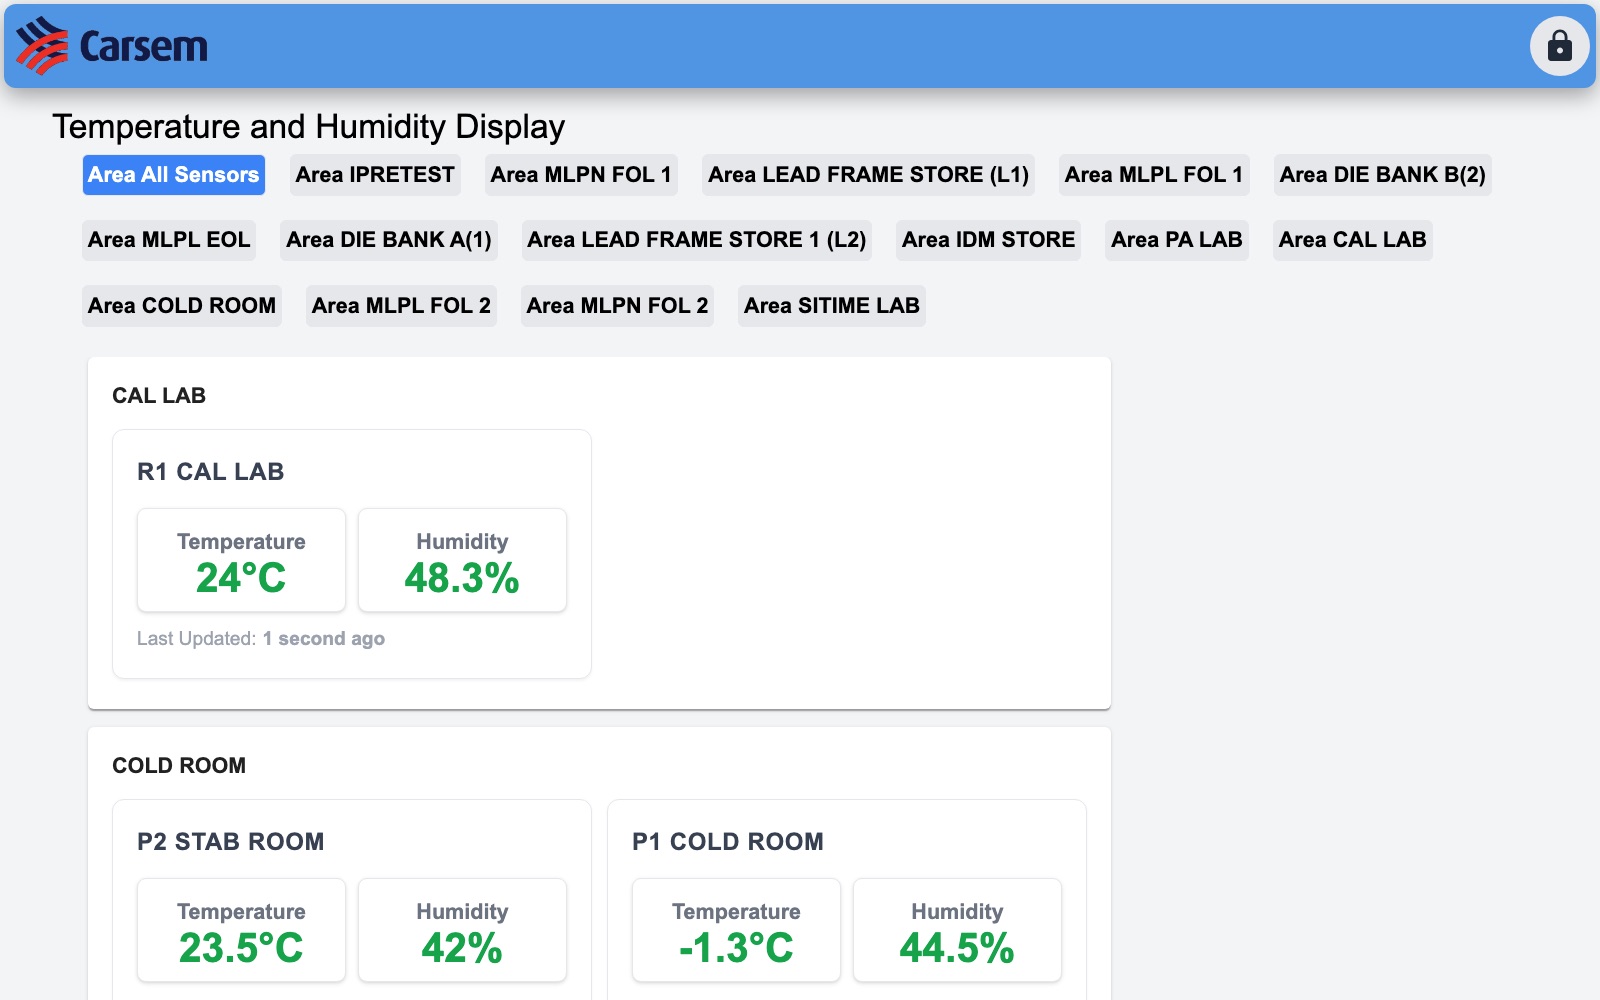Select the Area All Sensors tab
This screenshot has width=1600, height=1000.
174,175
